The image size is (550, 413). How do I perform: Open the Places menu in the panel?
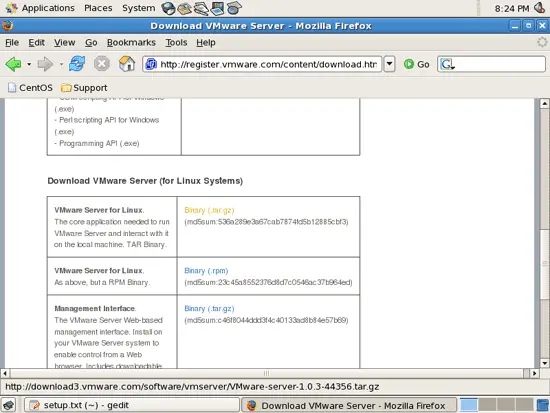tap(98, 8)
